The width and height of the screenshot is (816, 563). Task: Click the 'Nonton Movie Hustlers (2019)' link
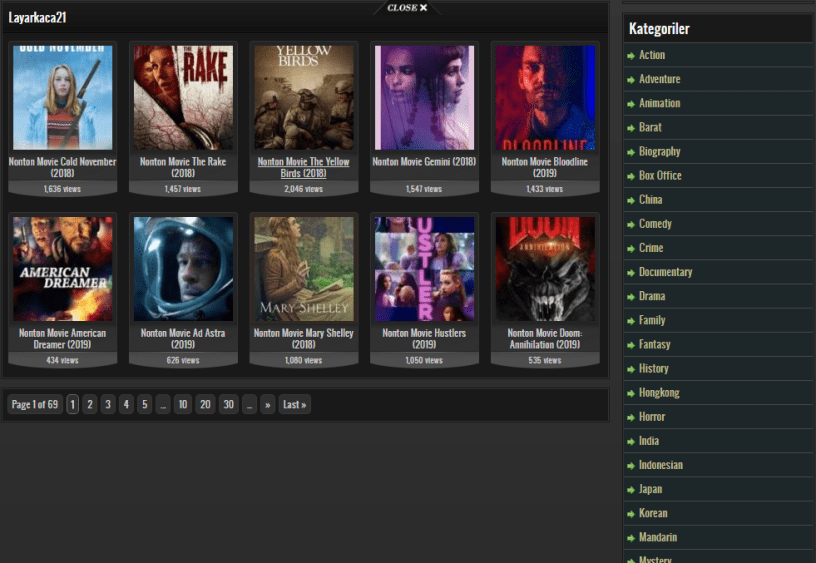coord(424,338)
